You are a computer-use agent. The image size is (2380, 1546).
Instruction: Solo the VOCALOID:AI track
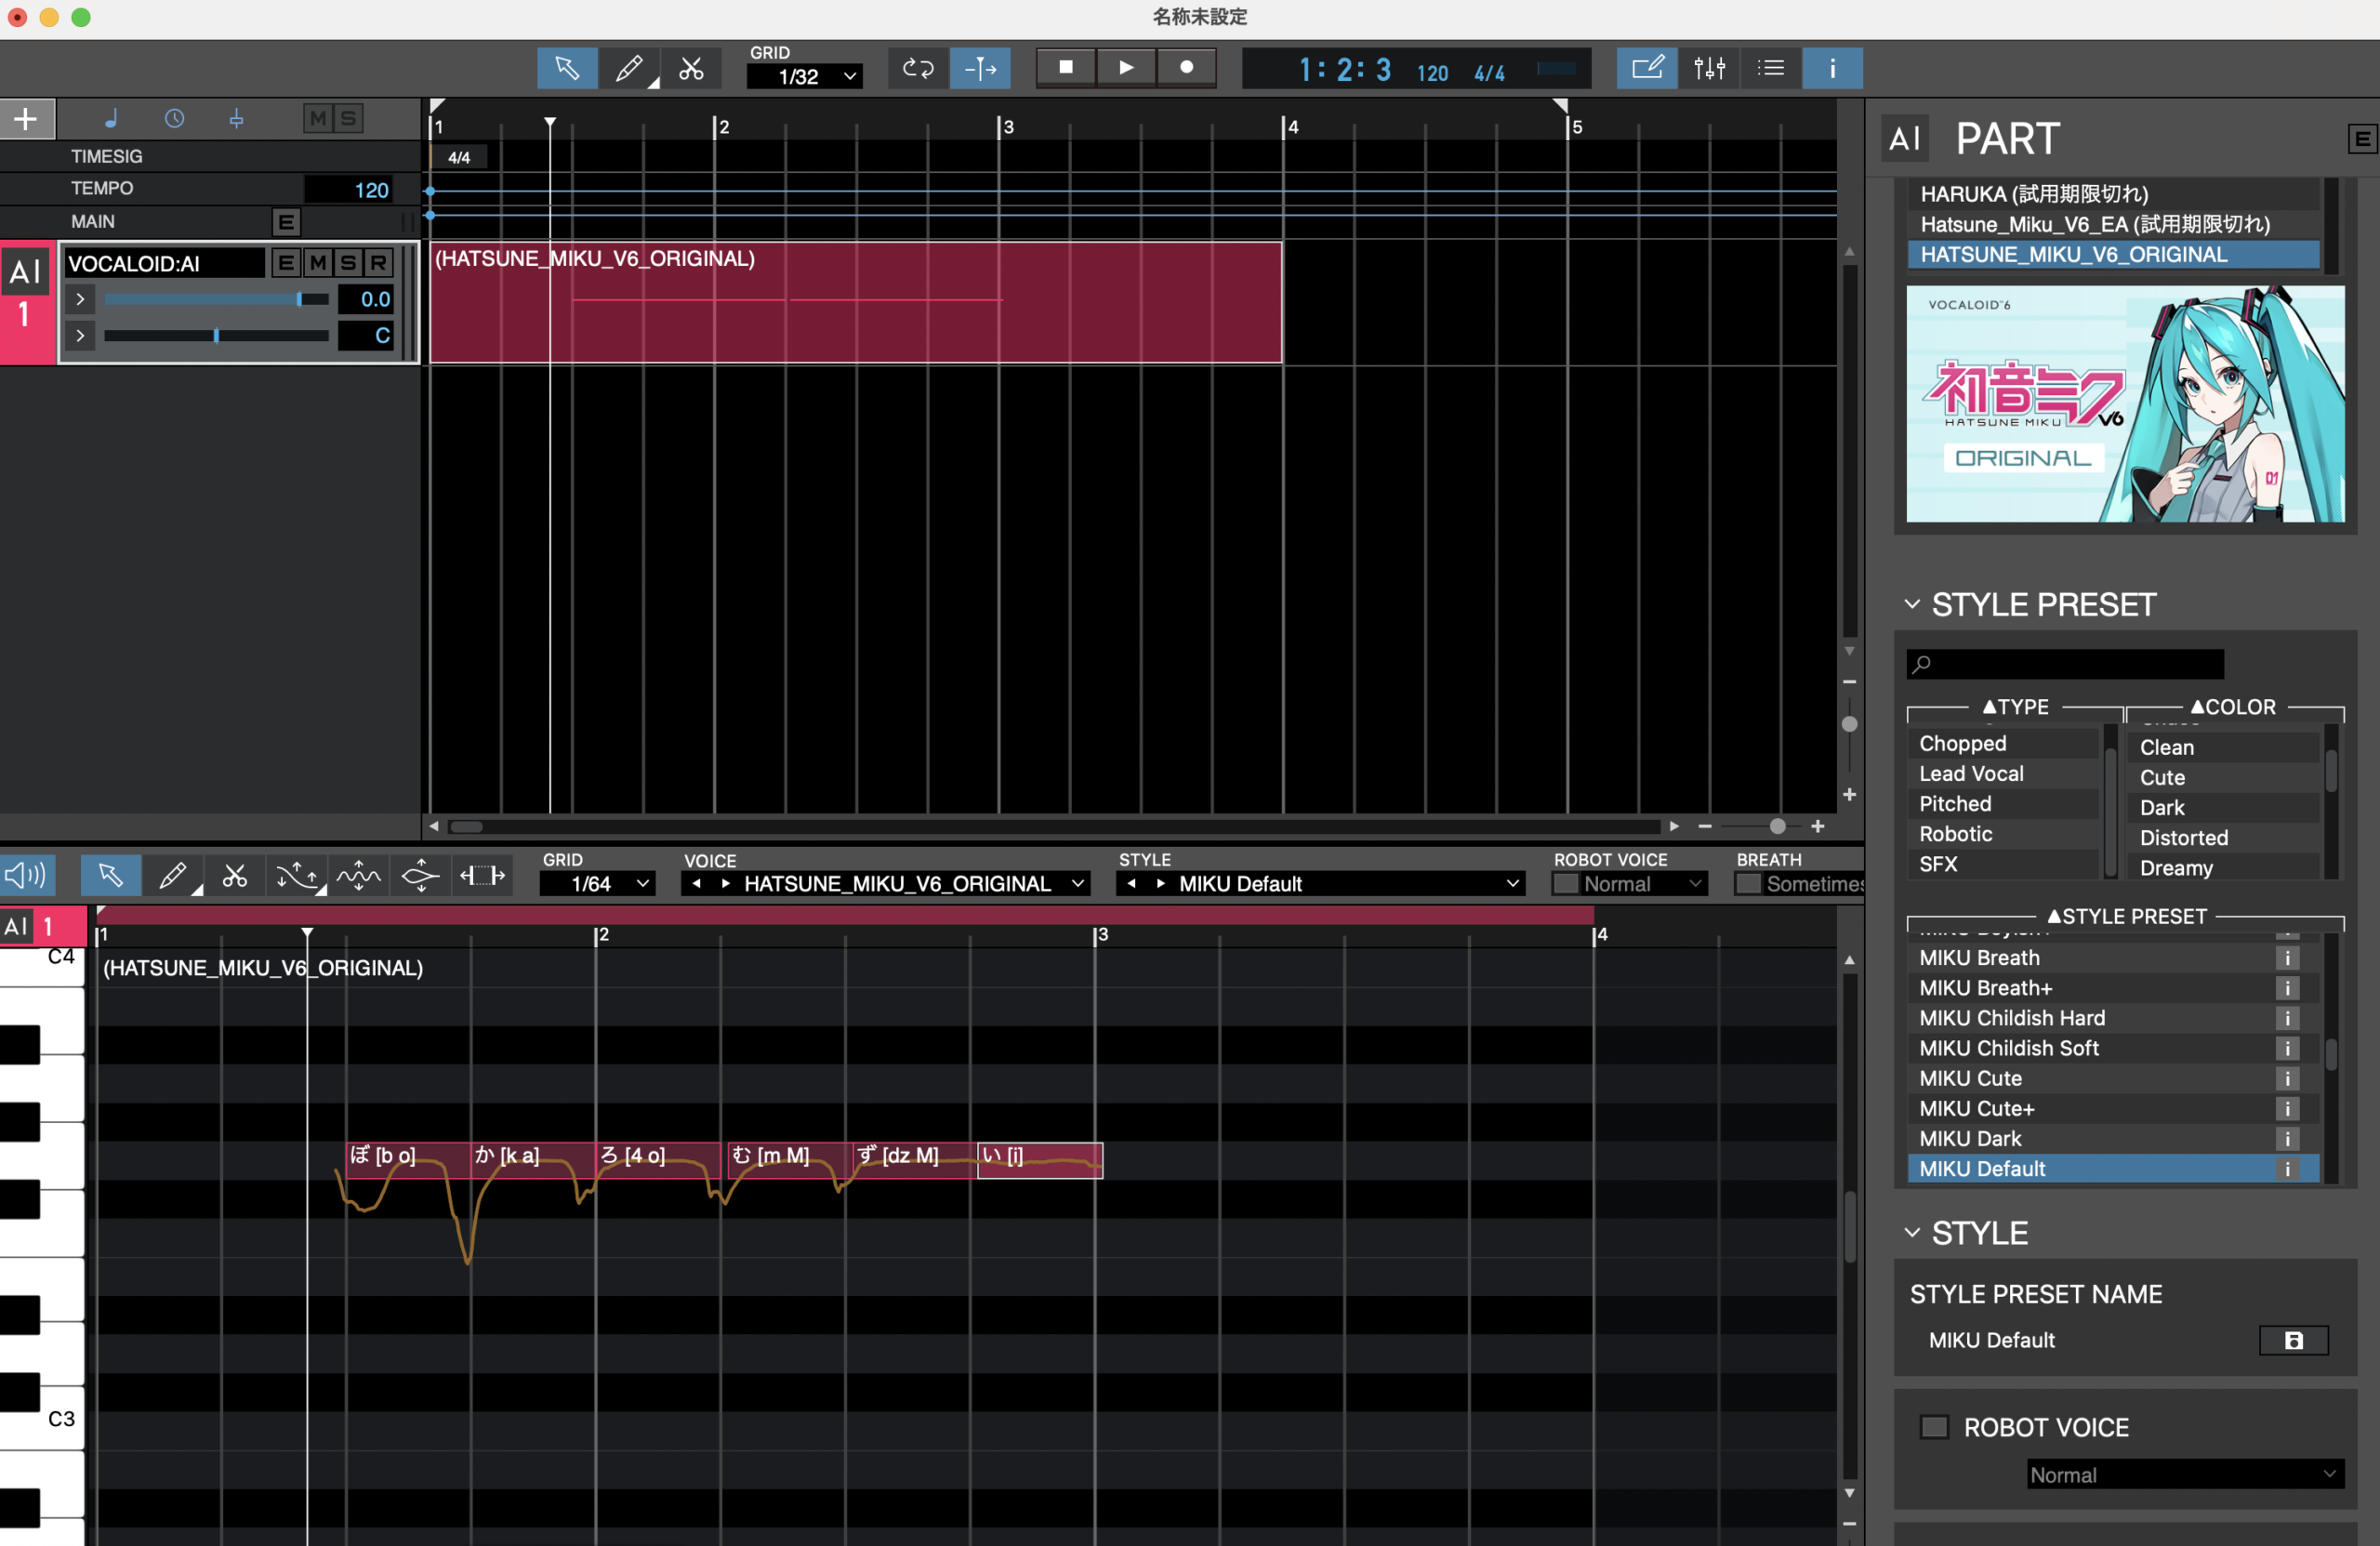click(348, 263)
